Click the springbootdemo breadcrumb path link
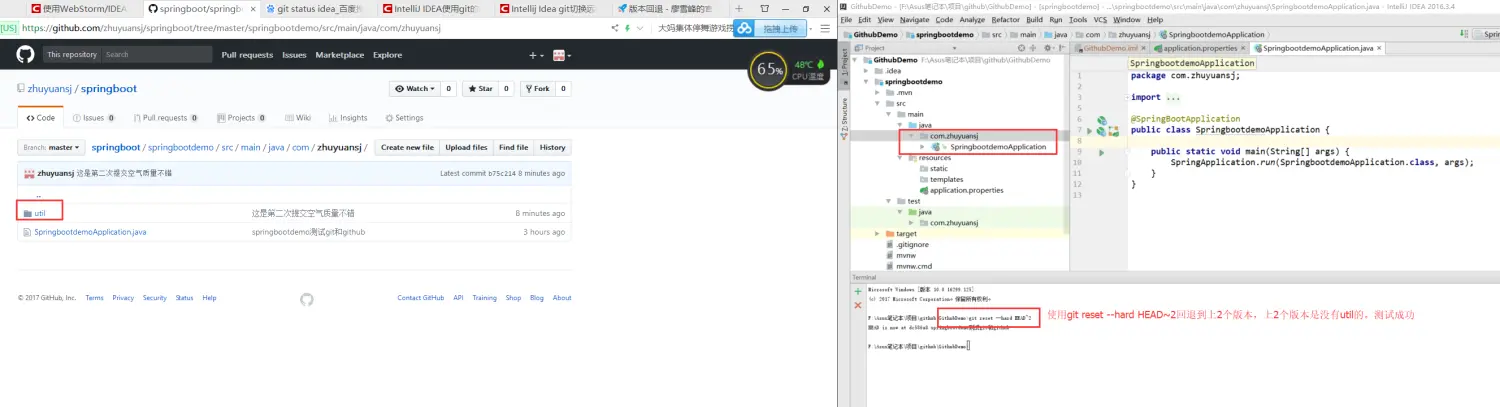This screenshot has width=1500, height=407. [181, 147]
